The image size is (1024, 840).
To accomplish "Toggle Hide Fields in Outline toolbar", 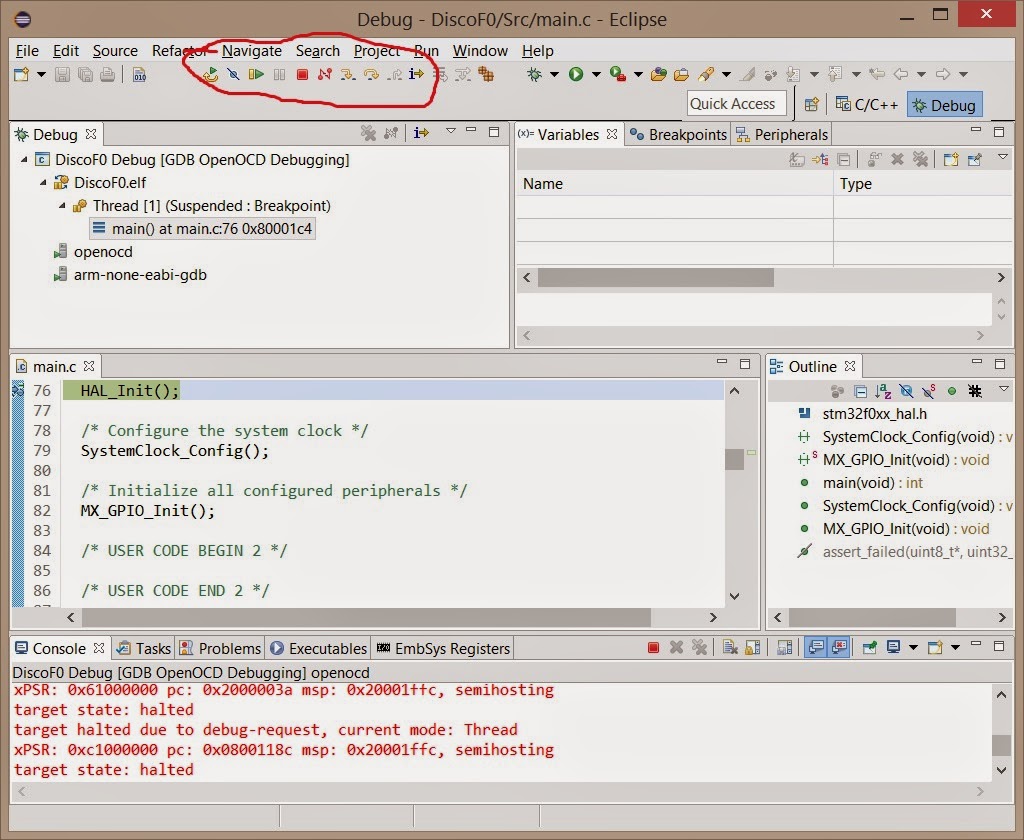I will point(906,391).
